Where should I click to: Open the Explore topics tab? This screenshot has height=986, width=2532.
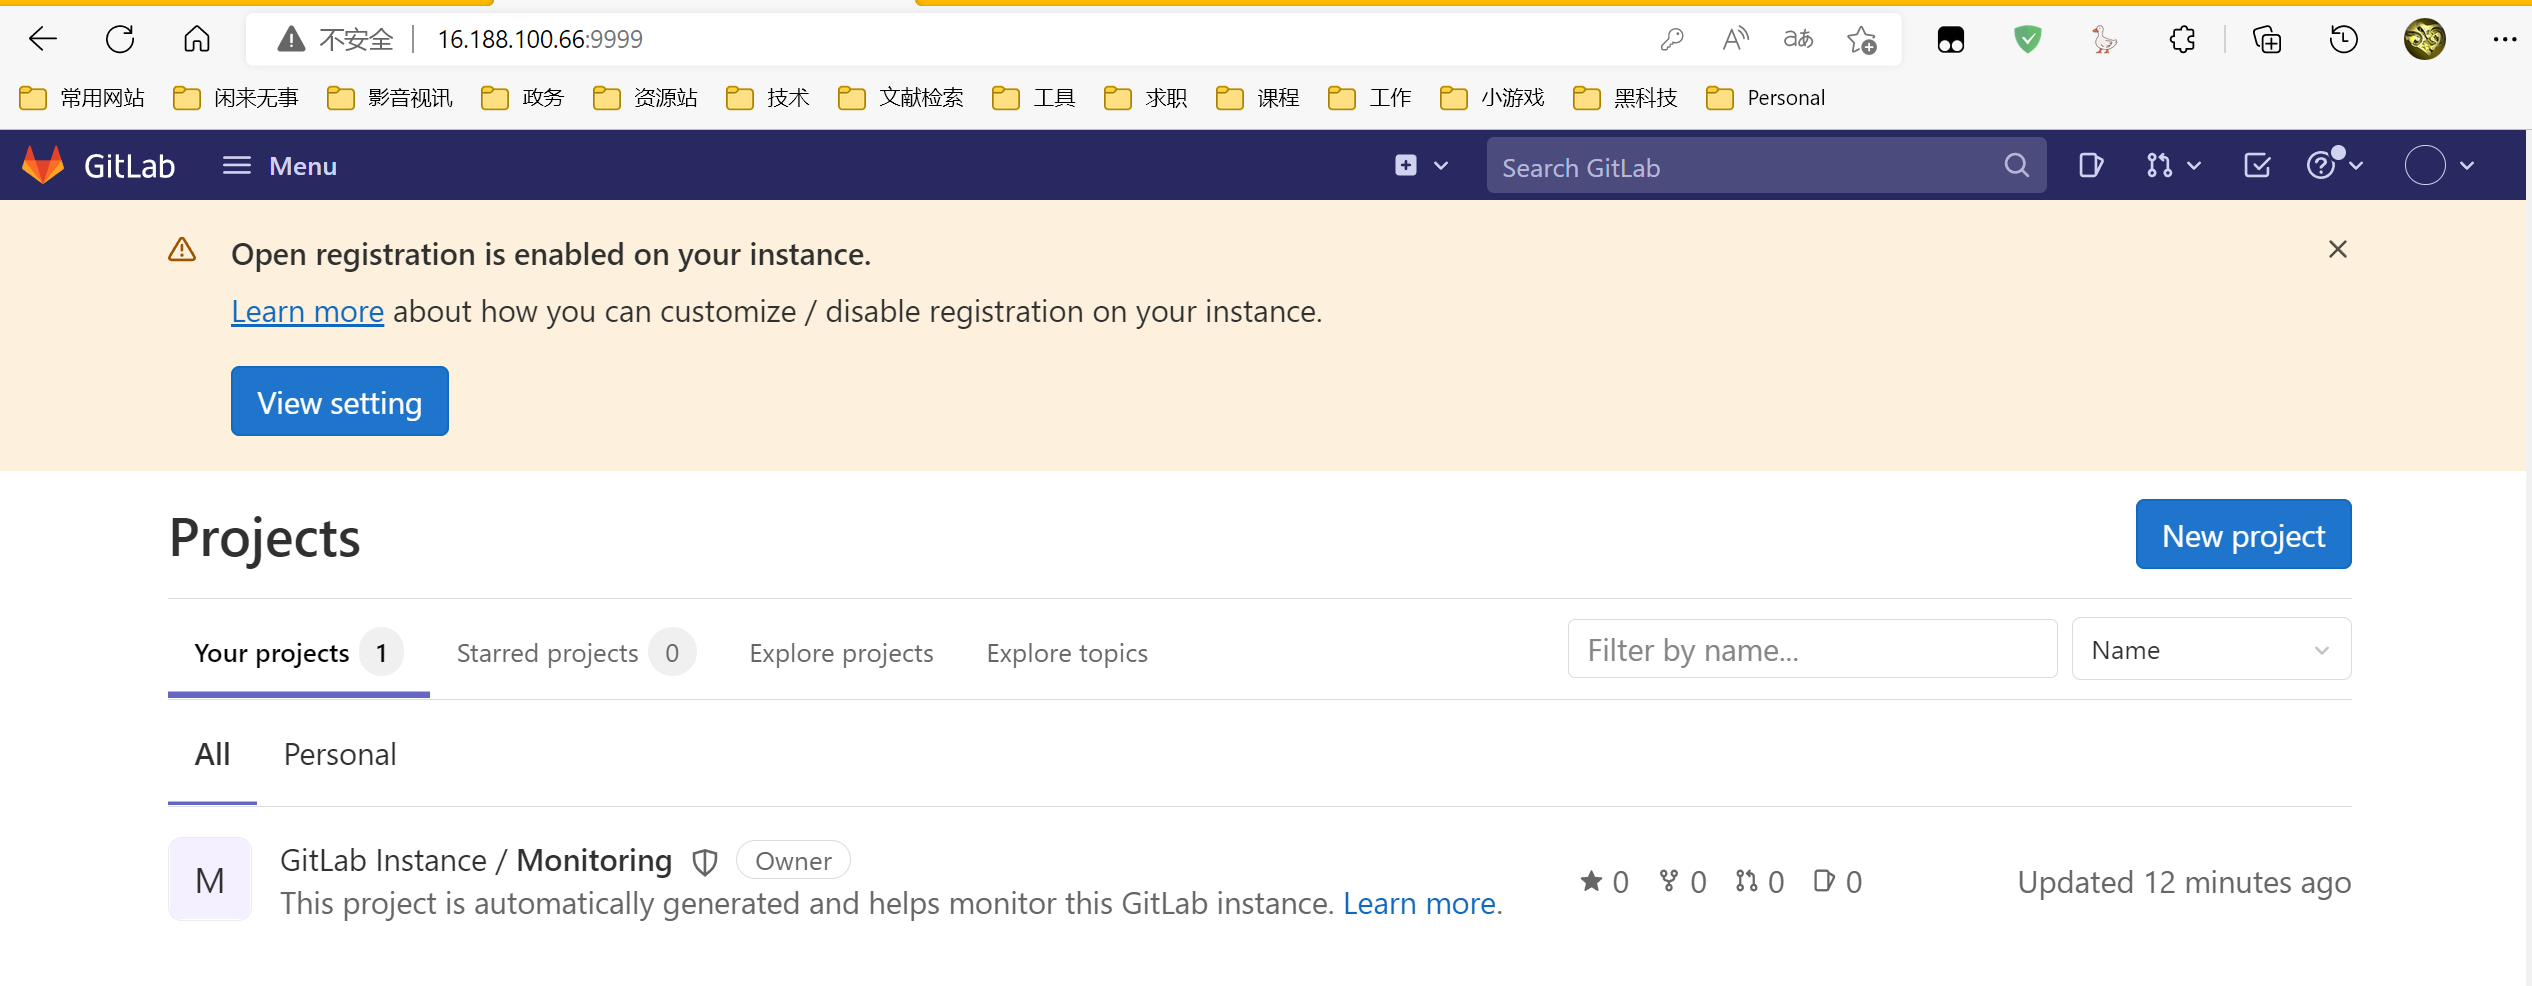[x=1067, y=653]
